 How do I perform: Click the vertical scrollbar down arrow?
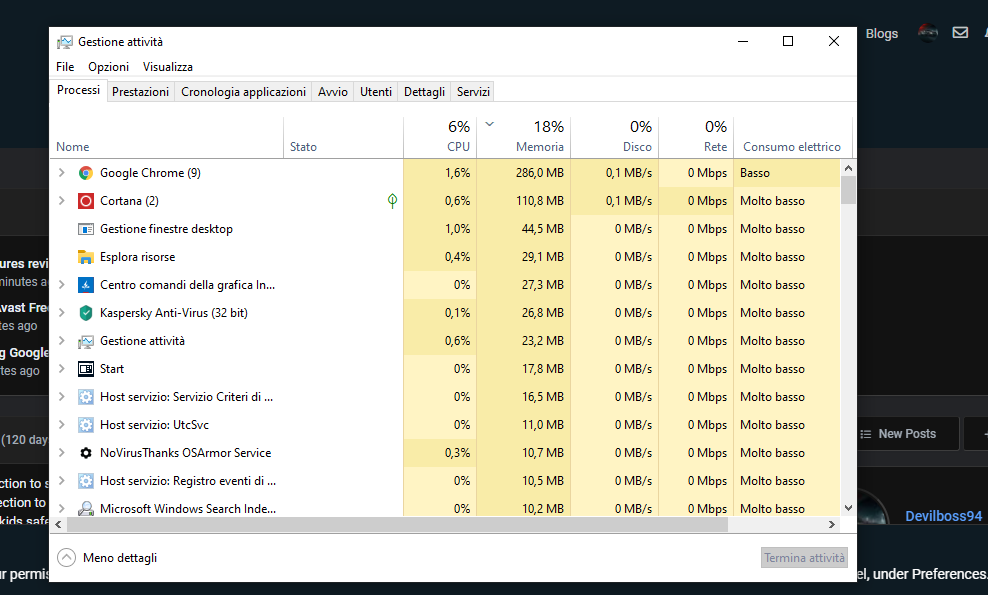849,508
